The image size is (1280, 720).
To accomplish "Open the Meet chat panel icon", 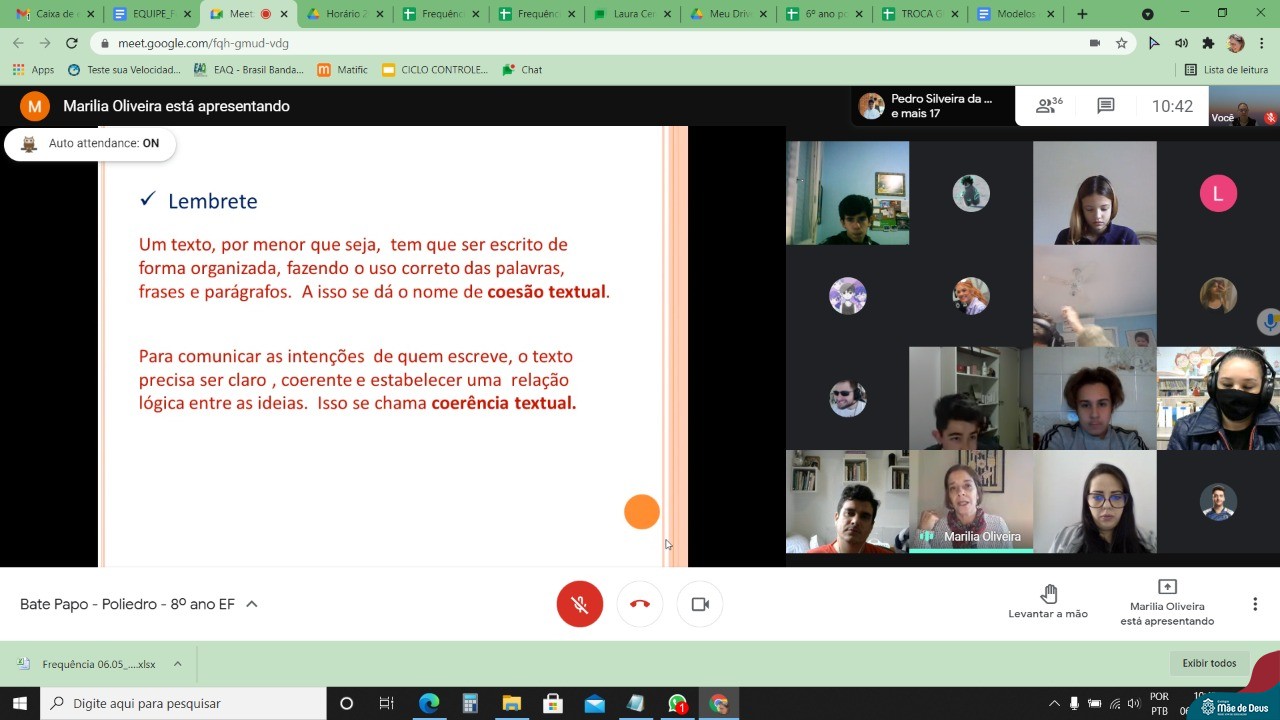I will (x=1105, y=106).
